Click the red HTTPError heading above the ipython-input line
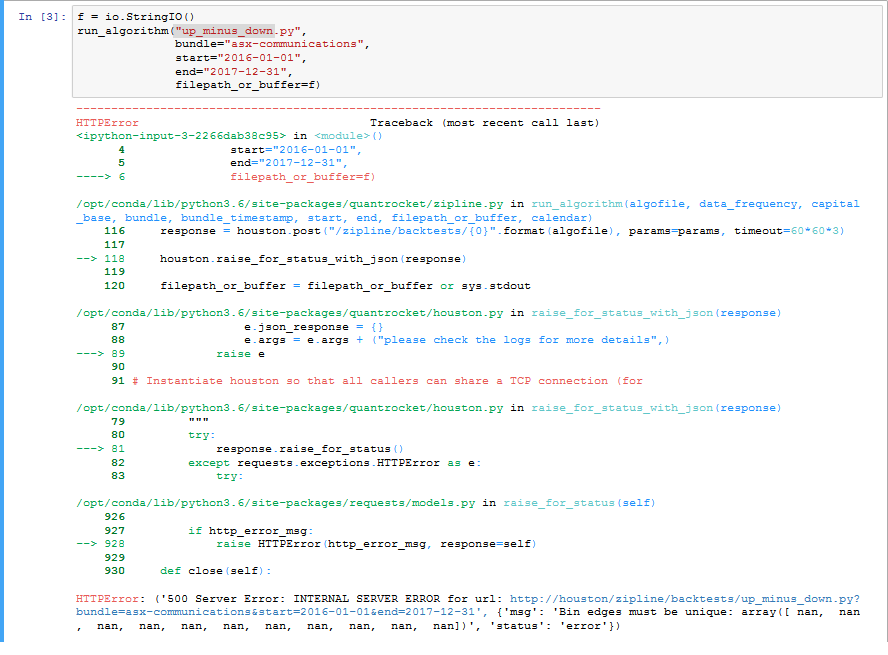 [107, 123]
